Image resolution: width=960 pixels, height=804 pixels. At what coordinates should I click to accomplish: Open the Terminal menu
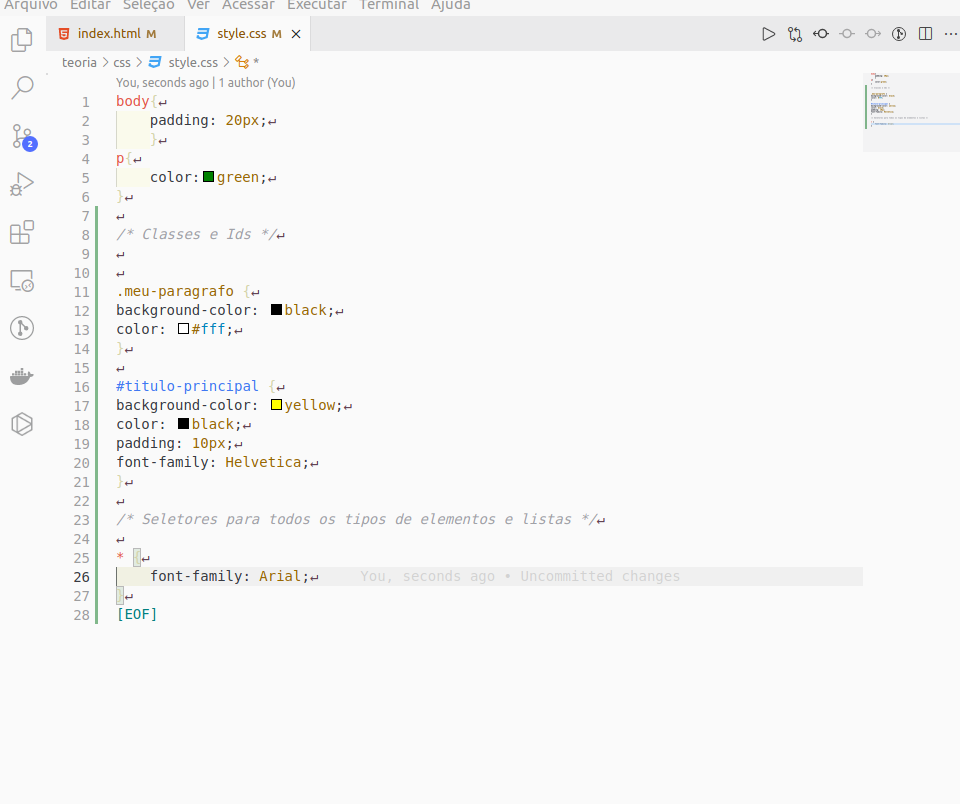[389, 5]
